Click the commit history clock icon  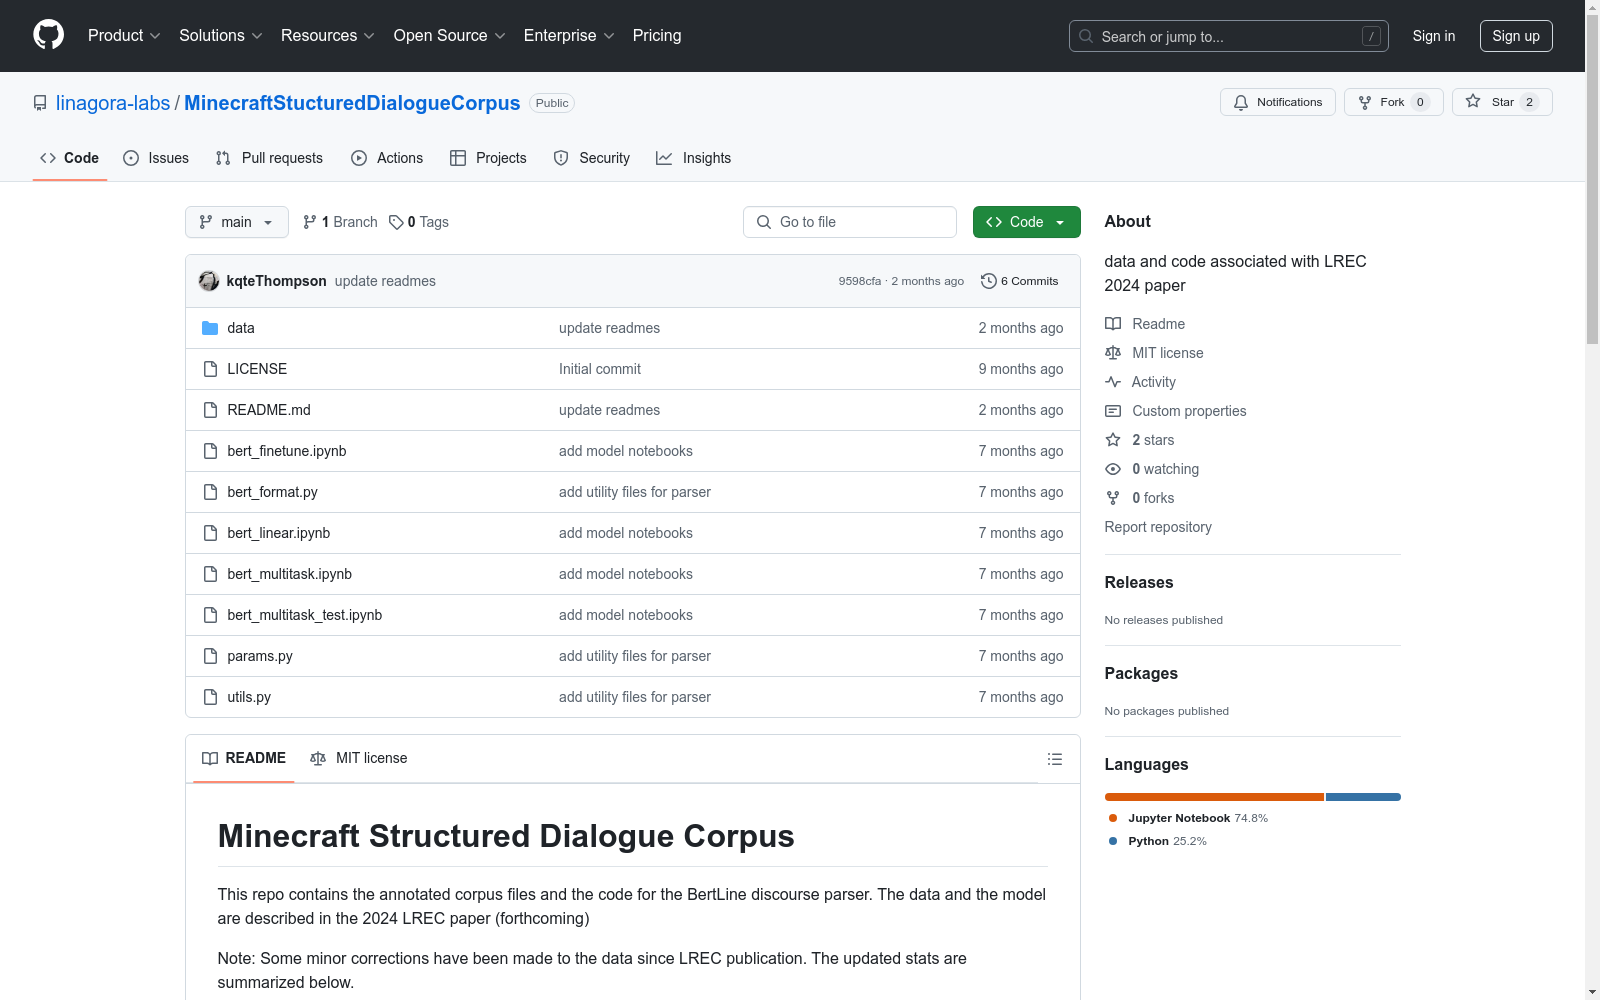(989, 281)
